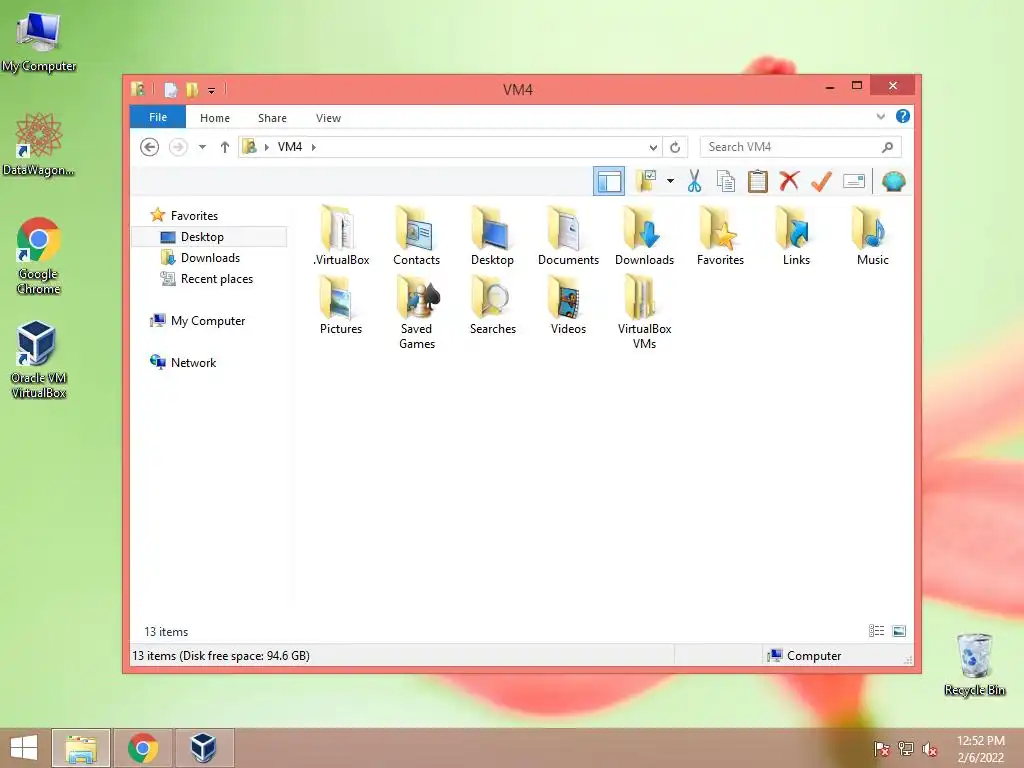1024x768 pixels.
Task: Click the red X Delete toolbar icon
Action: point(790,181)
